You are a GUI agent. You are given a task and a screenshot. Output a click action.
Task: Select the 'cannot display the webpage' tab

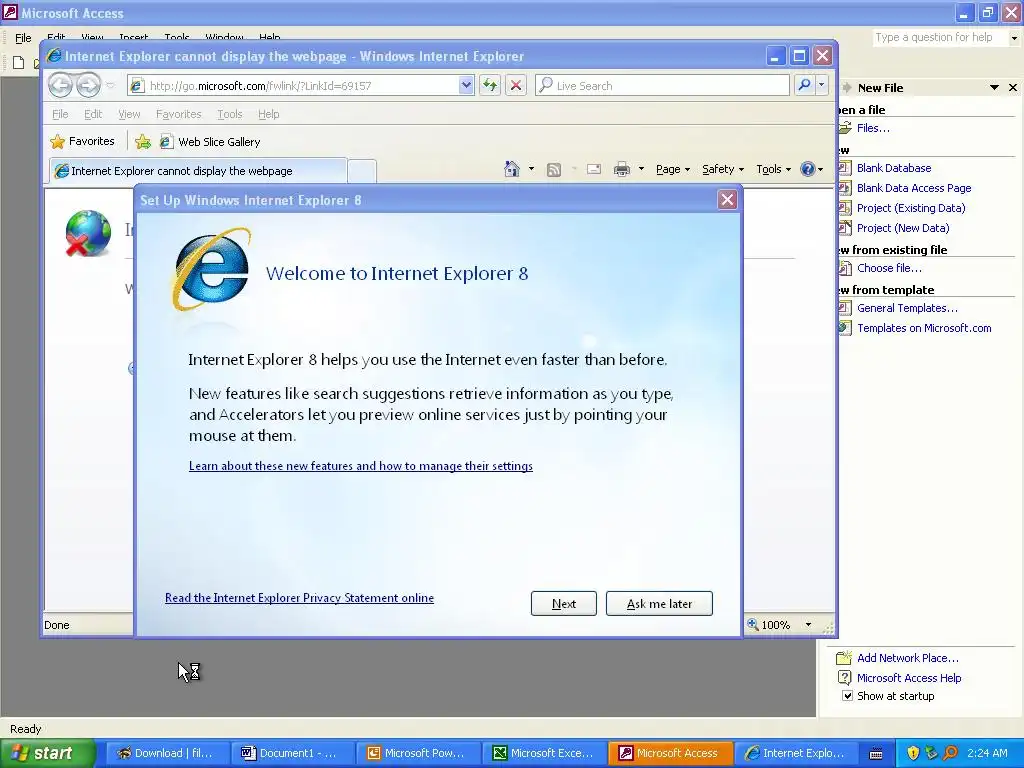[x=199, y=170]
